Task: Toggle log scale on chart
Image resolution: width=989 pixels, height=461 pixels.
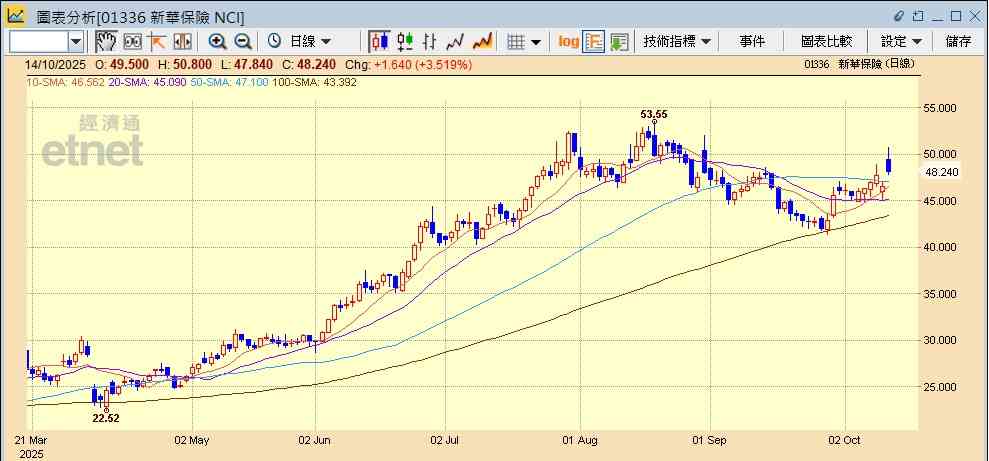Action: pos(568,41)
